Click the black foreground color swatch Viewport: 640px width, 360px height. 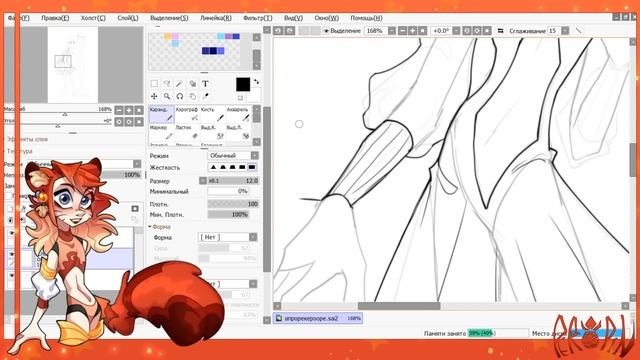243,84
